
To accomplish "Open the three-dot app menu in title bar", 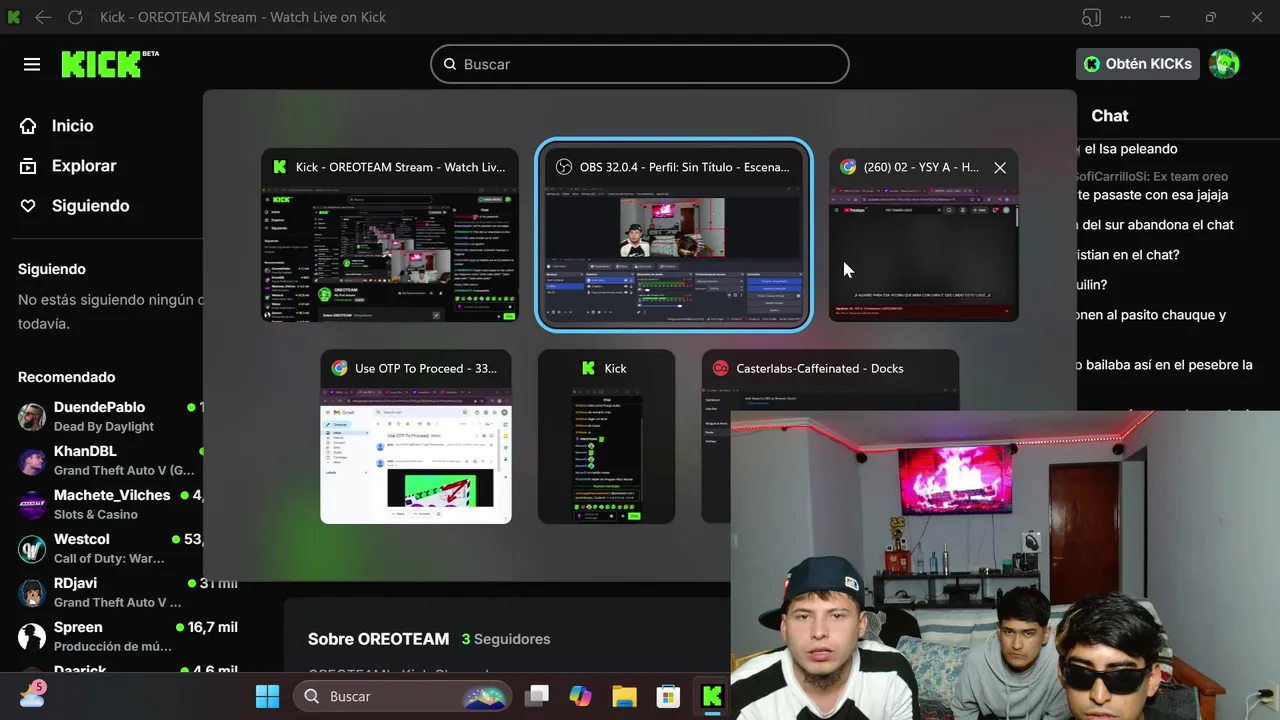I will pyautogui.click(x=1126, y=17).
